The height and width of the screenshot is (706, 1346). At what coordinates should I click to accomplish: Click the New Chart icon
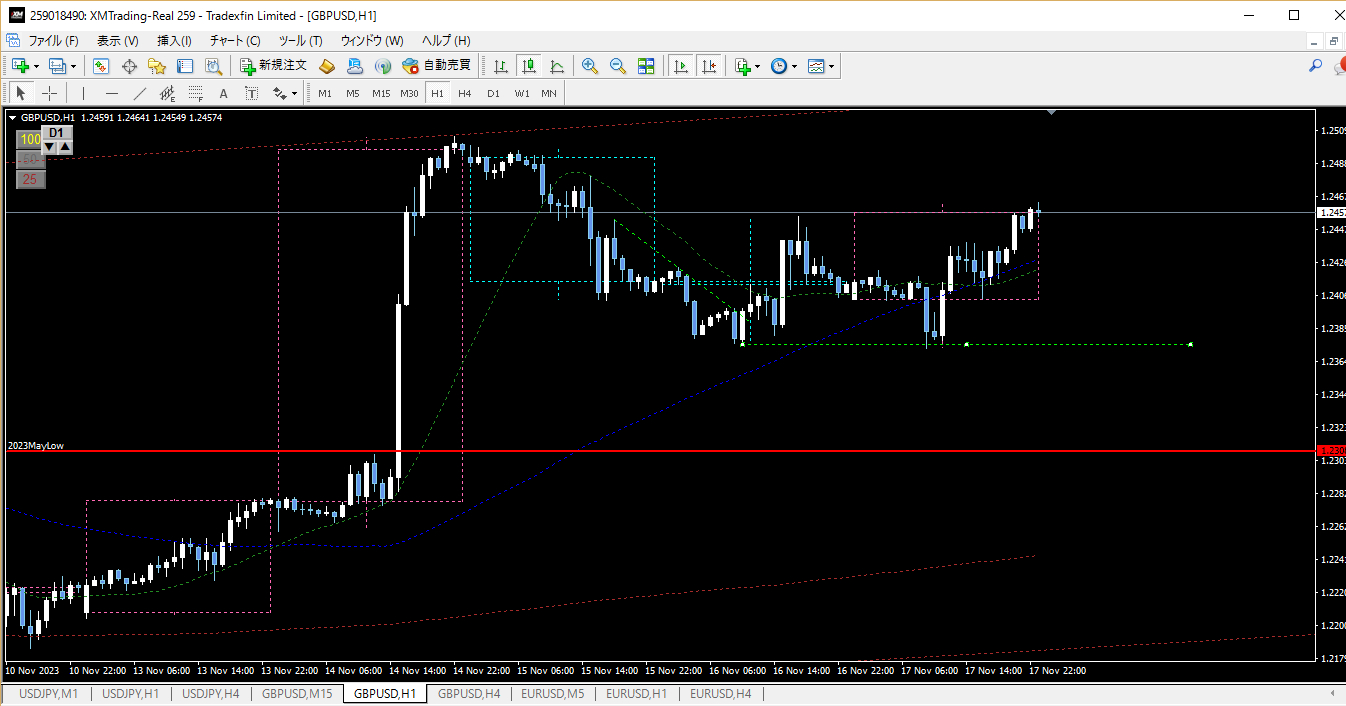(20, 66)
